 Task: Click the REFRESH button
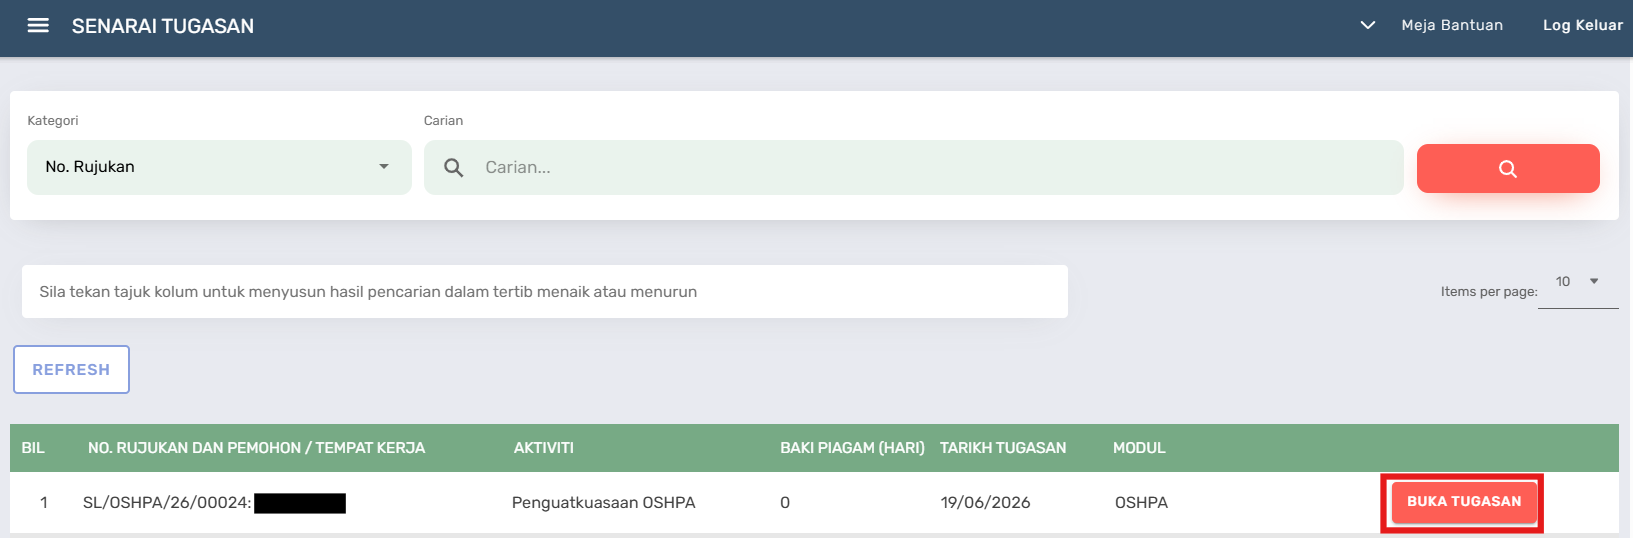pyautogui.click(x=71, y=369)
